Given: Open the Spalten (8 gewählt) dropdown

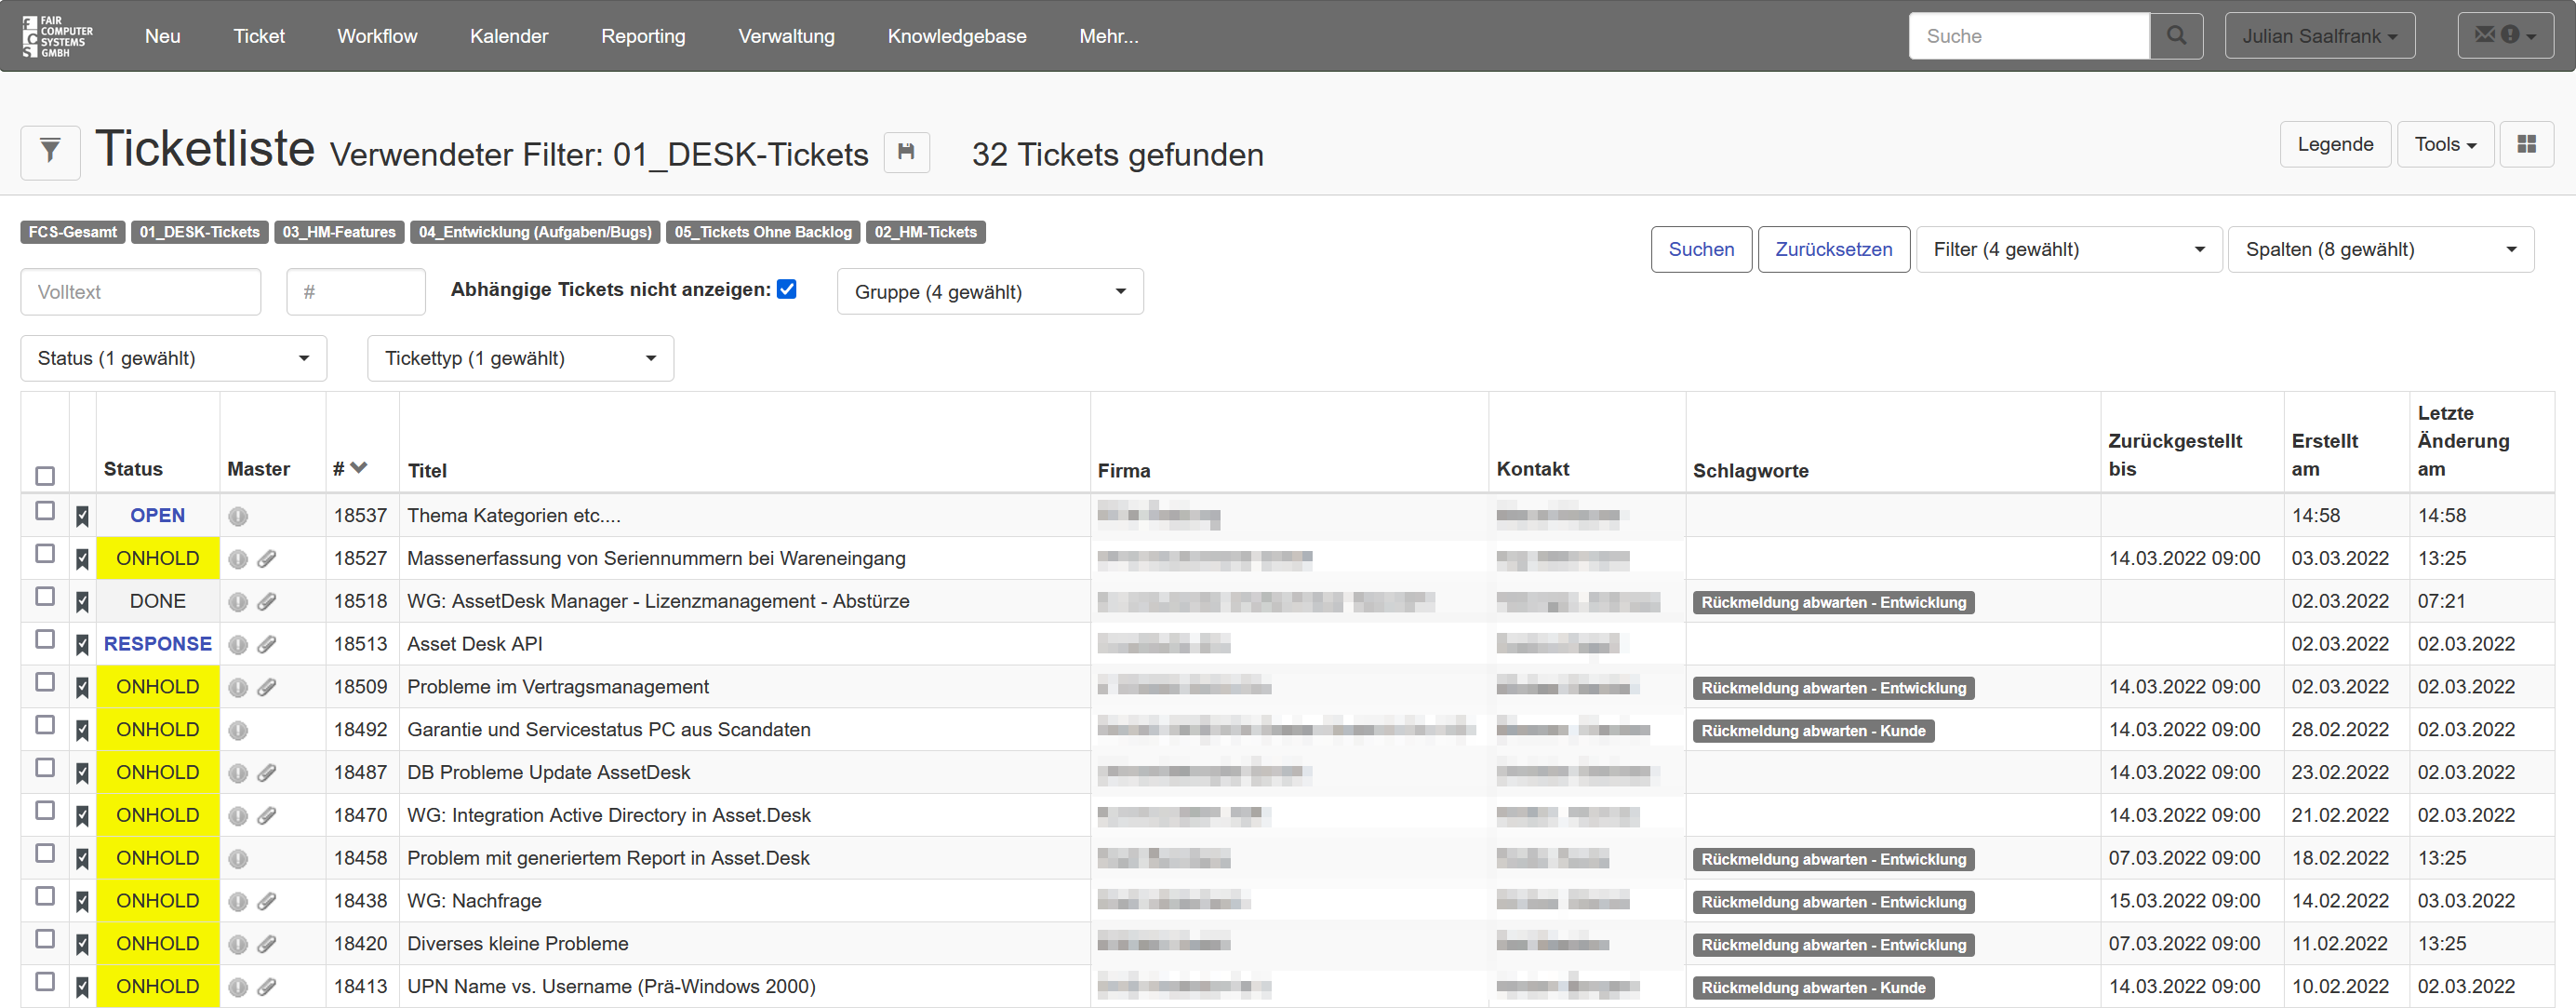Looking at the screenshot, I should [2379, 249].
